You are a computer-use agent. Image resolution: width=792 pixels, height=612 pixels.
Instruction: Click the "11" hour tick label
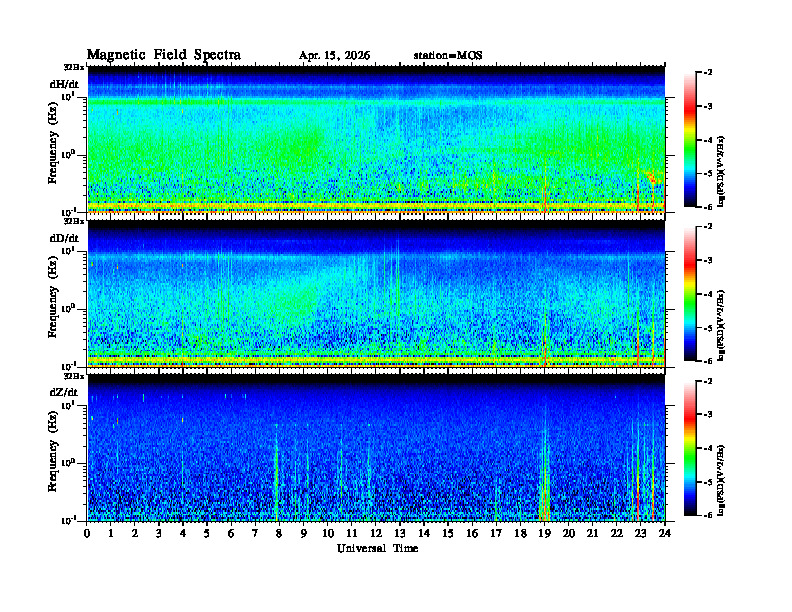(352, 533)
